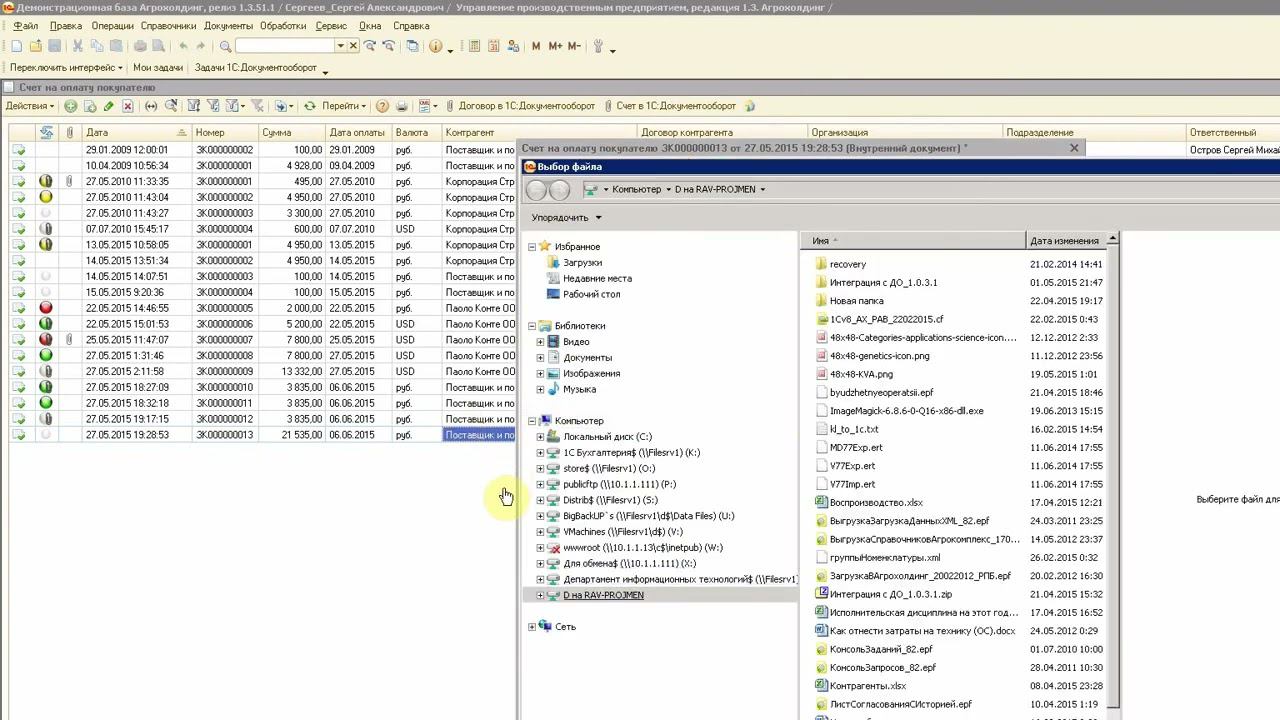Click the pencil Edit document icon
The image size is (1280, 720).
tap(108, 106)
